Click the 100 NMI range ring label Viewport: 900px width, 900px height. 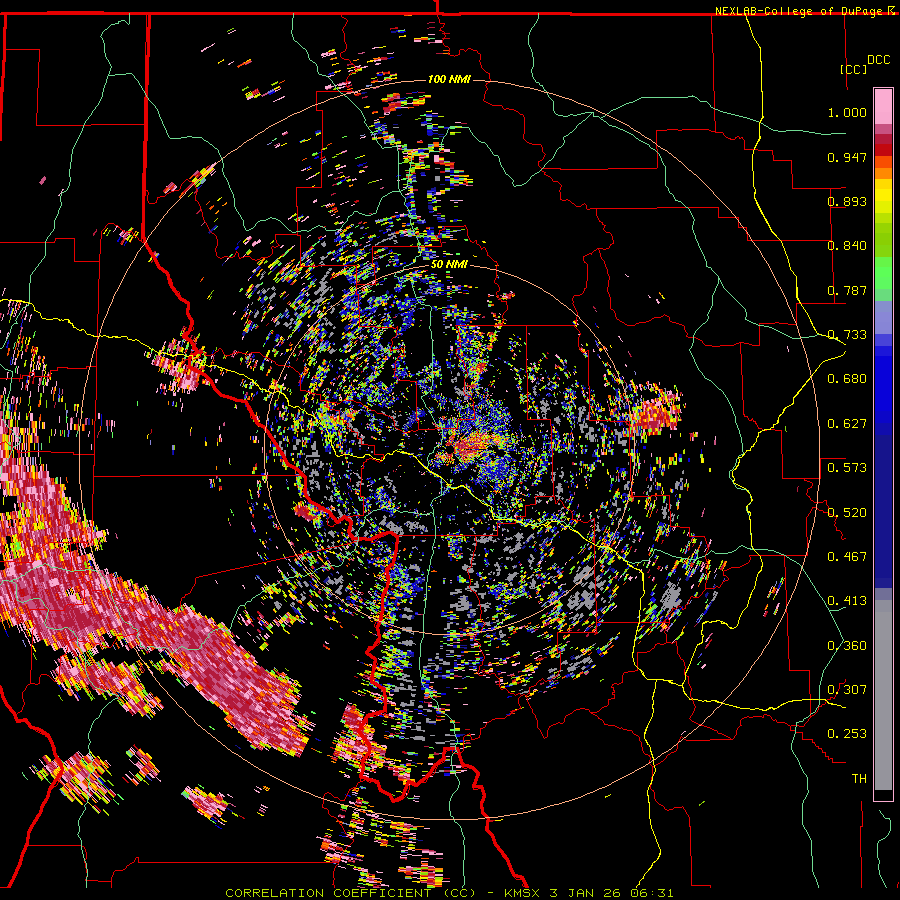(x=449, y=79)
